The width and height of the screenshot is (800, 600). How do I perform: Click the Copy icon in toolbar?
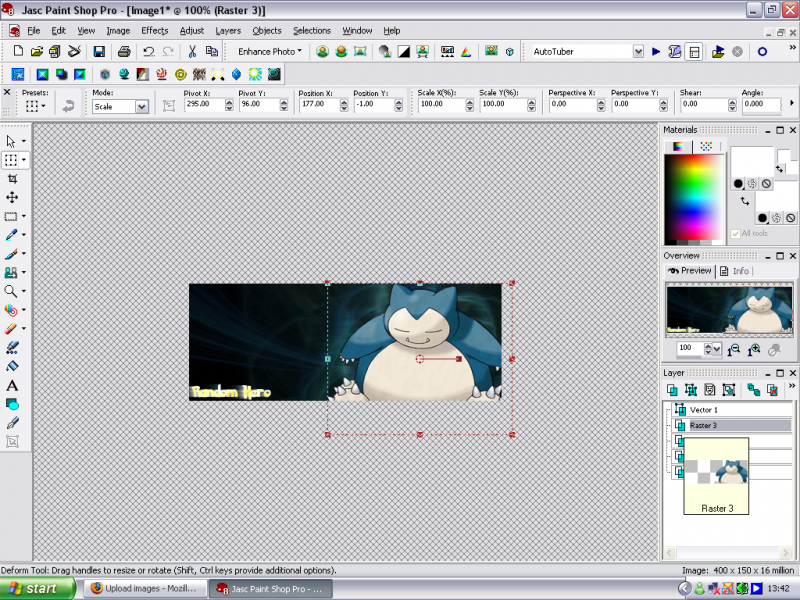coord(211,51)
